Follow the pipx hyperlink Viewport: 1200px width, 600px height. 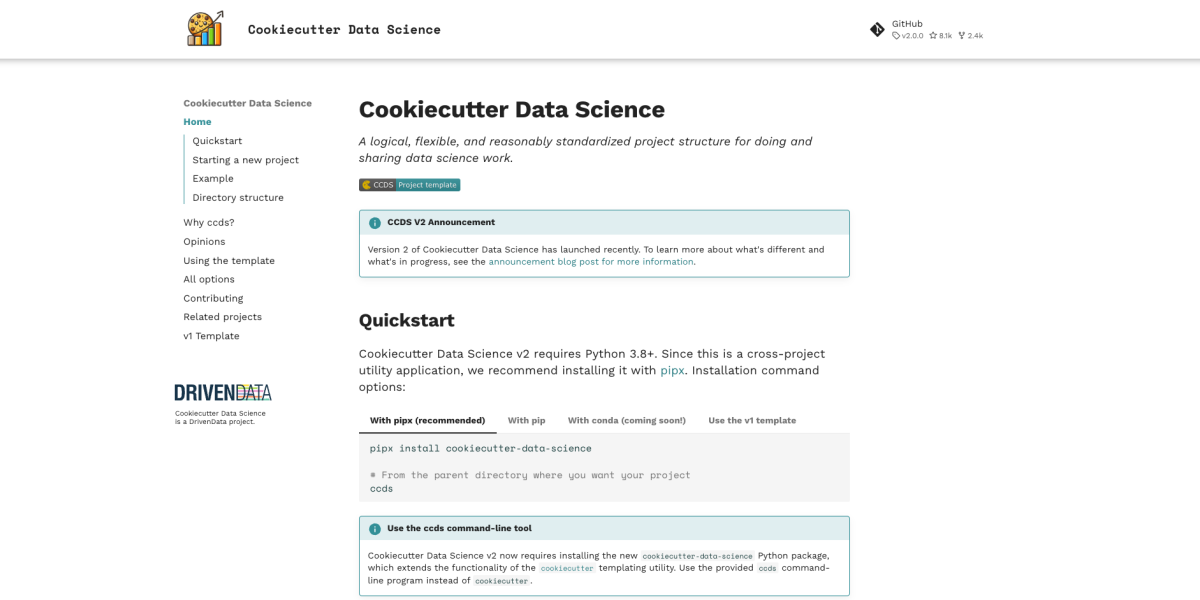[x=671, y=369]
